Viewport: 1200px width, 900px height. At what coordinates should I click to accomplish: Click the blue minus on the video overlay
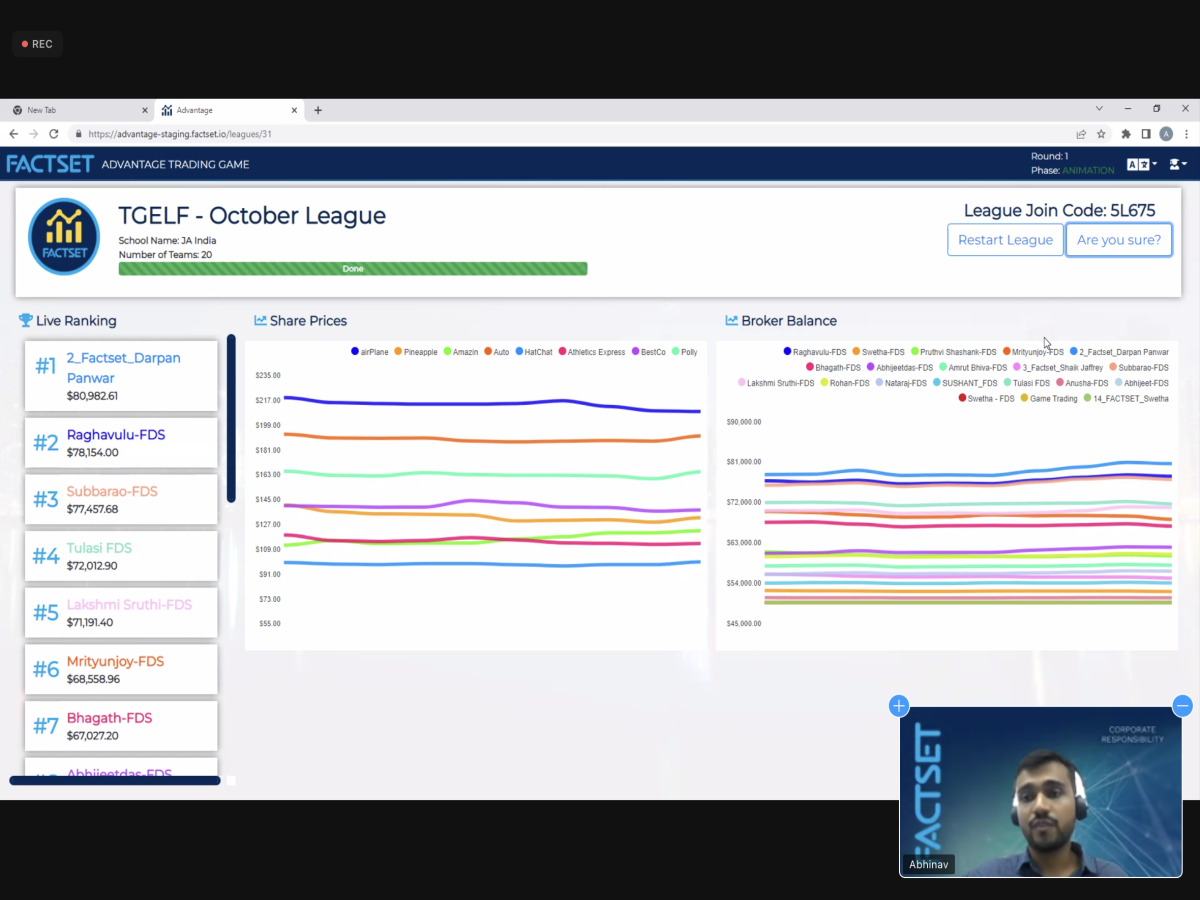[x=1182, y=706]
